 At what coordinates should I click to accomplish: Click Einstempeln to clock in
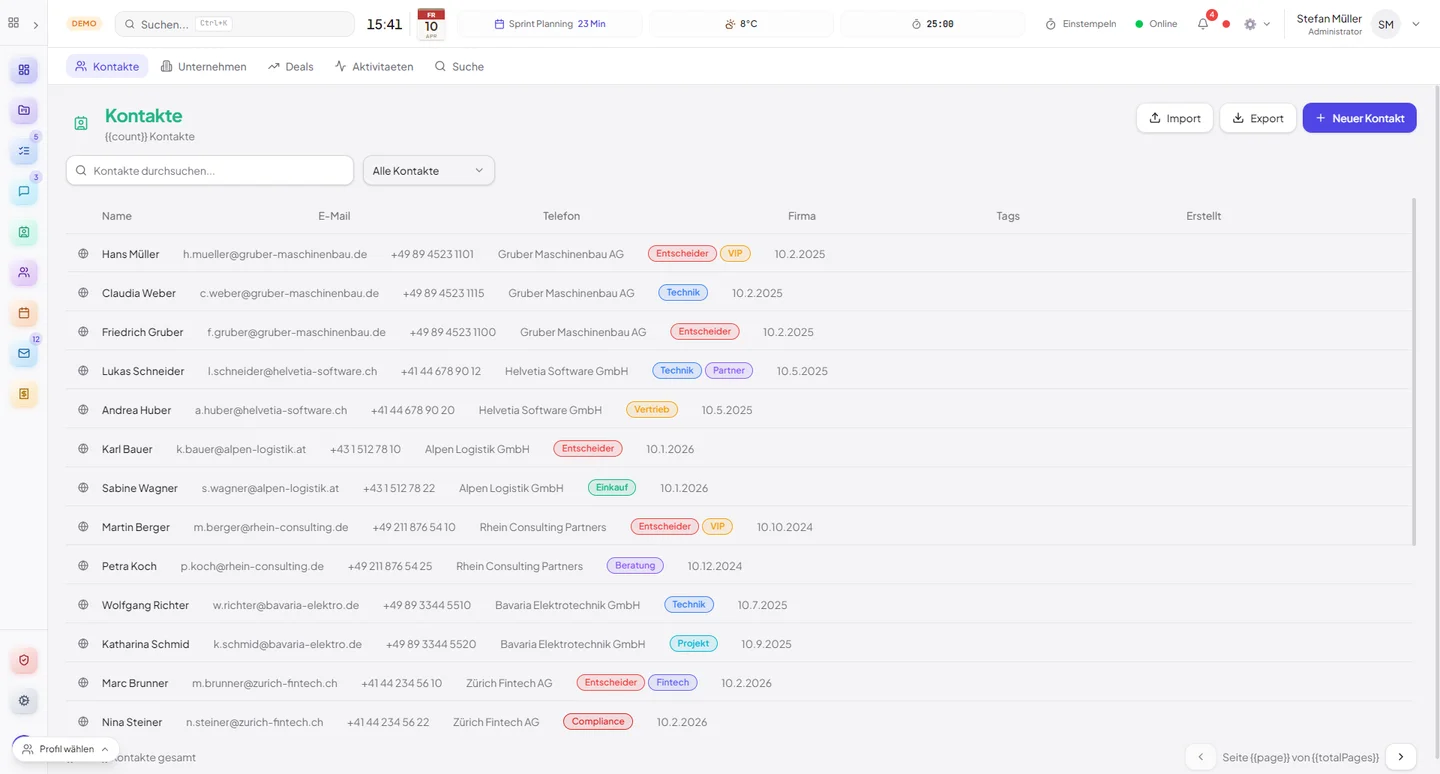(x=1080, y=24)
